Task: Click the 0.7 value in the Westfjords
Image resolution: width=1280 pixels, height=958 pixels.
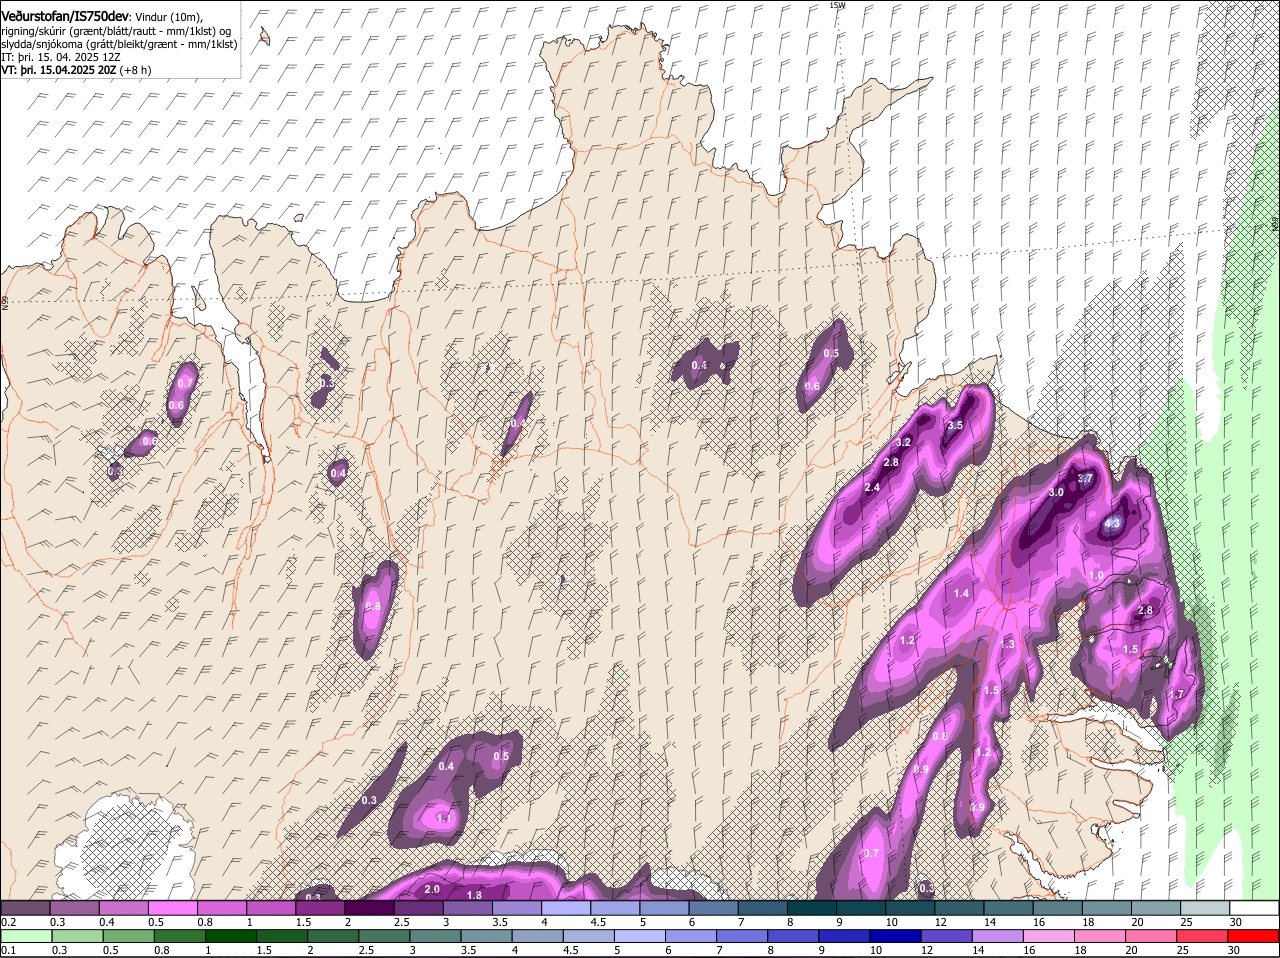Action: pyautogui.click(x=185, y=383)
